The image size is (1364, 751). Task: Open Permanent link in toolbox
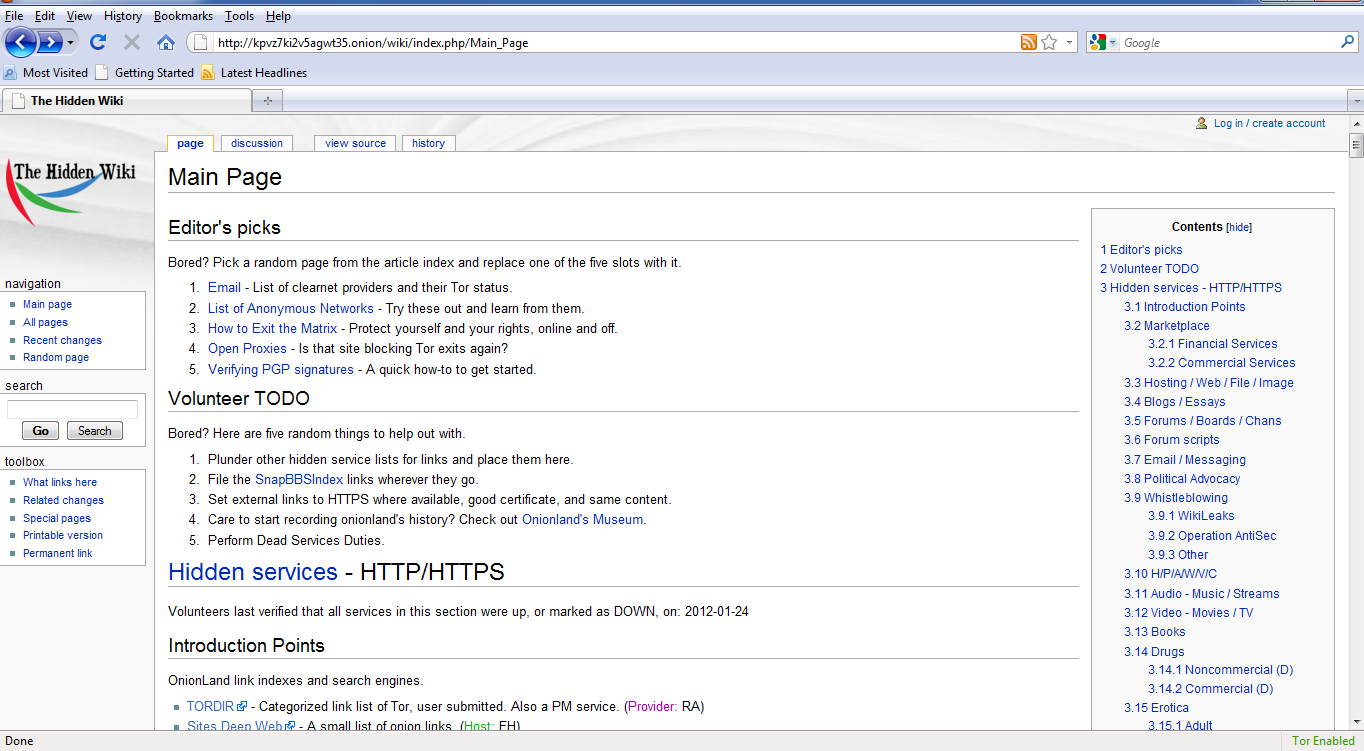tap(58, 553)
